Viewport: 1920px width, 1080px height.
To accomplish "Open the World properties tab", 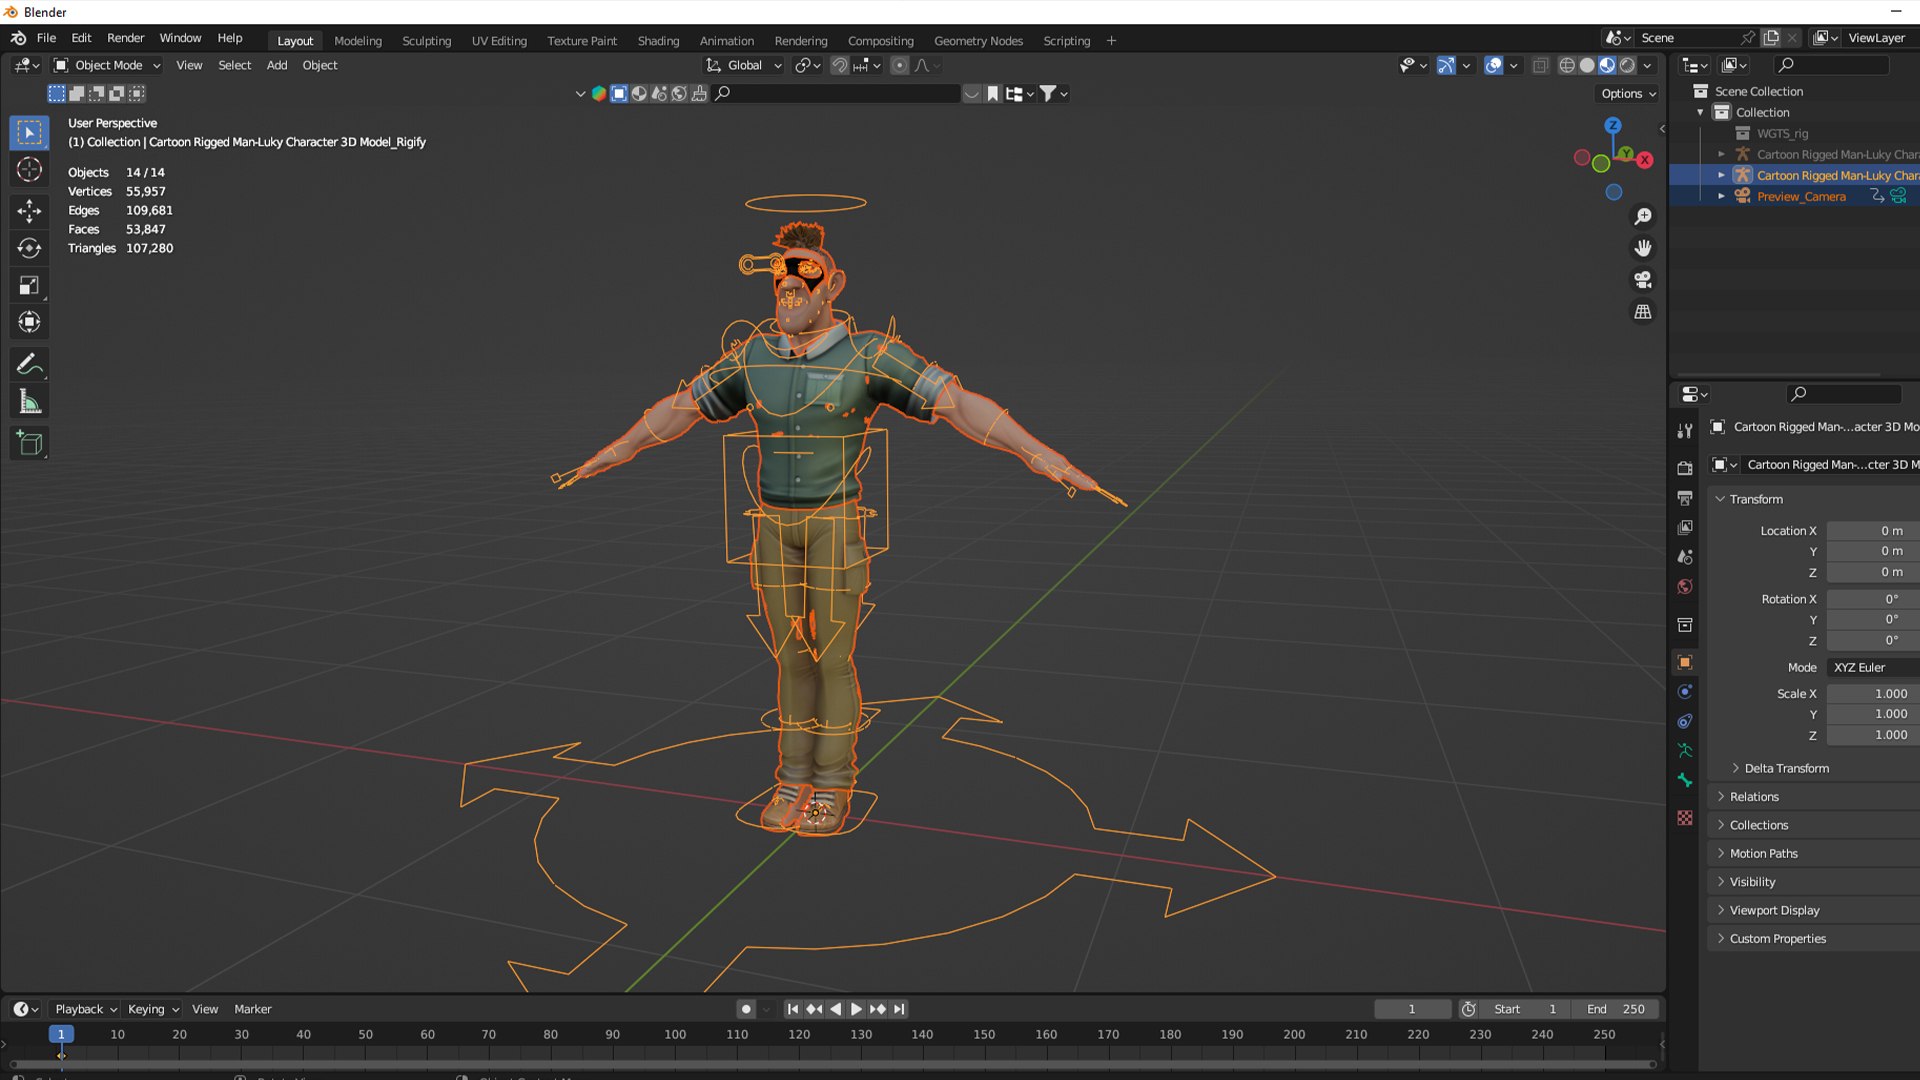I will tap(1685, 587).
